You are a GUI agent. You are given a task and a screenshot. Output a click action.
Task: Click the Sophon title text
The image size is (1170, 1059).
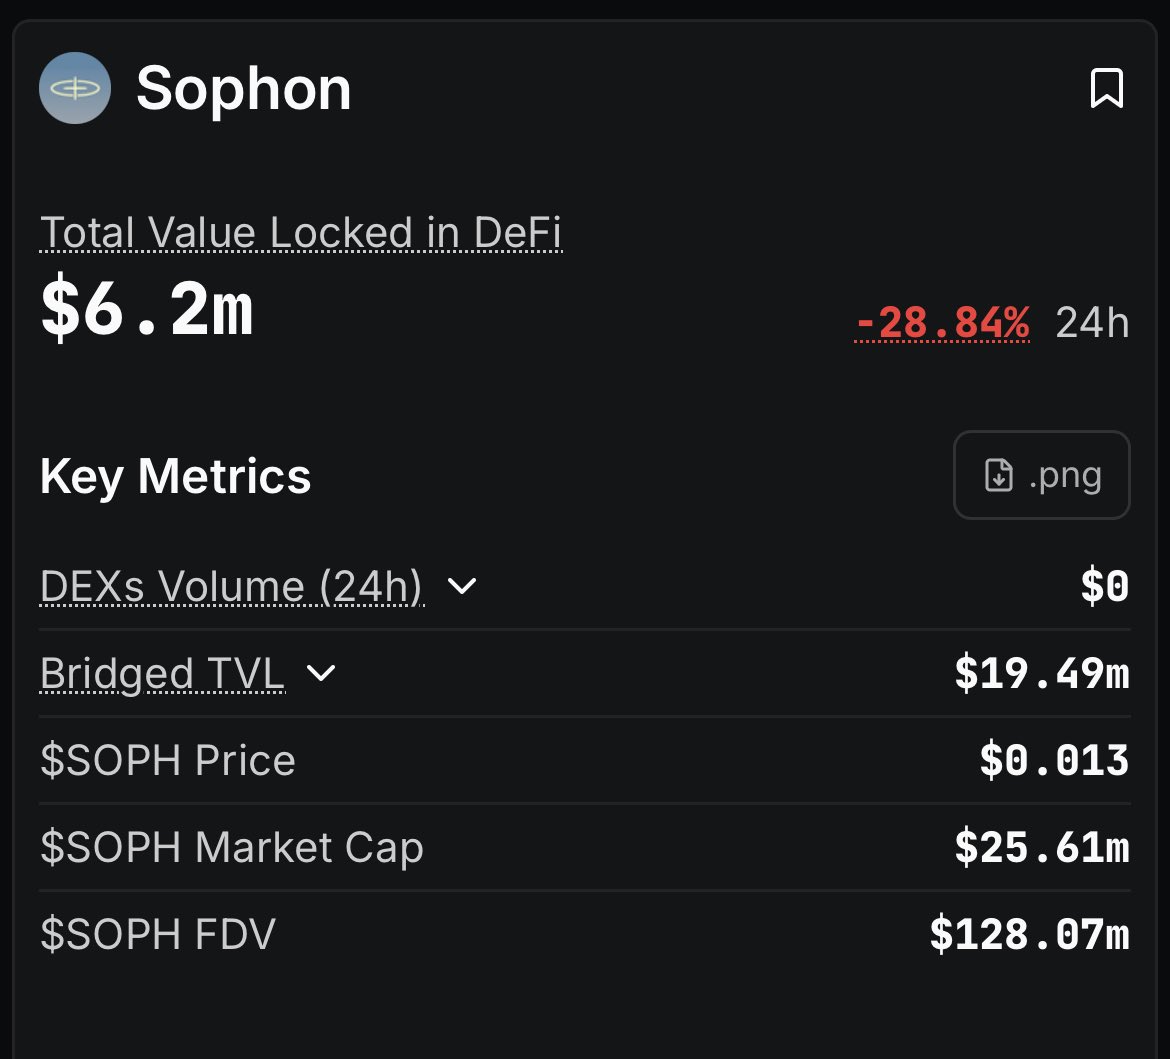tap(244, 89)
